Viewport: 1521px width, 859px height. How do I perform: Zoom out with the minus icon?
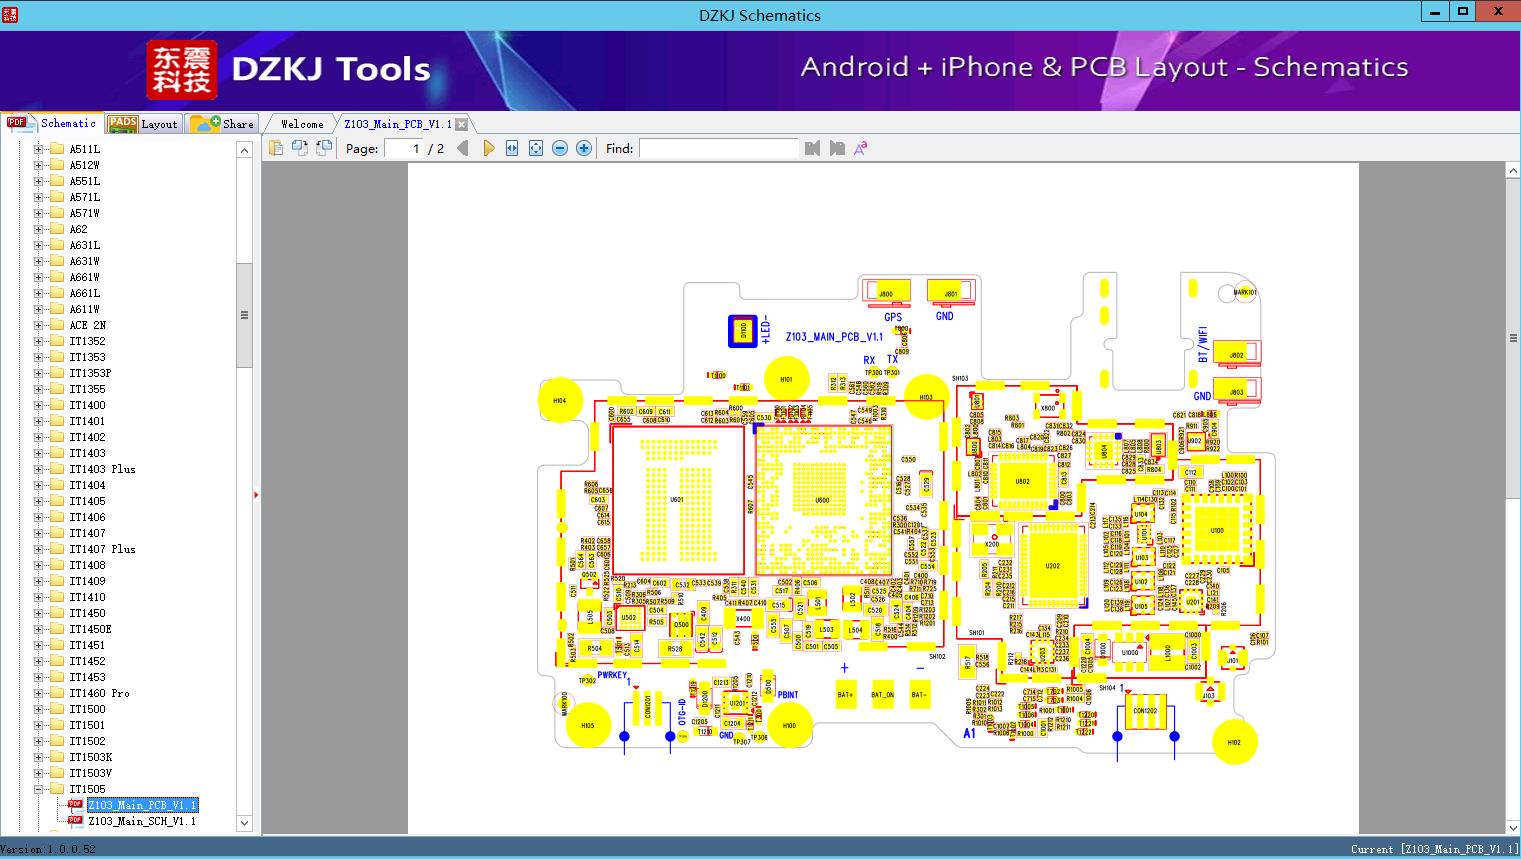pyautogui.click(x=560, y=148)
